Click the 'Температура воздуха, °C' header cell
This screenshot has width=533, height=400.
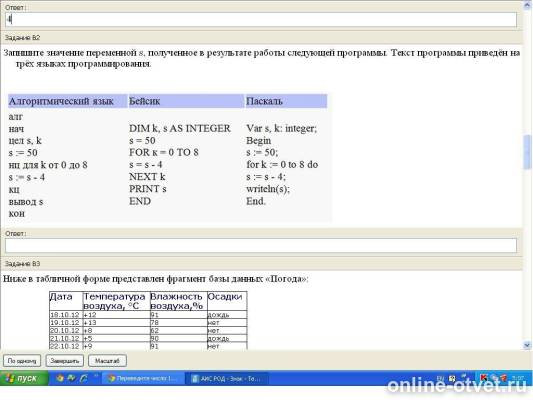point(116,301)
